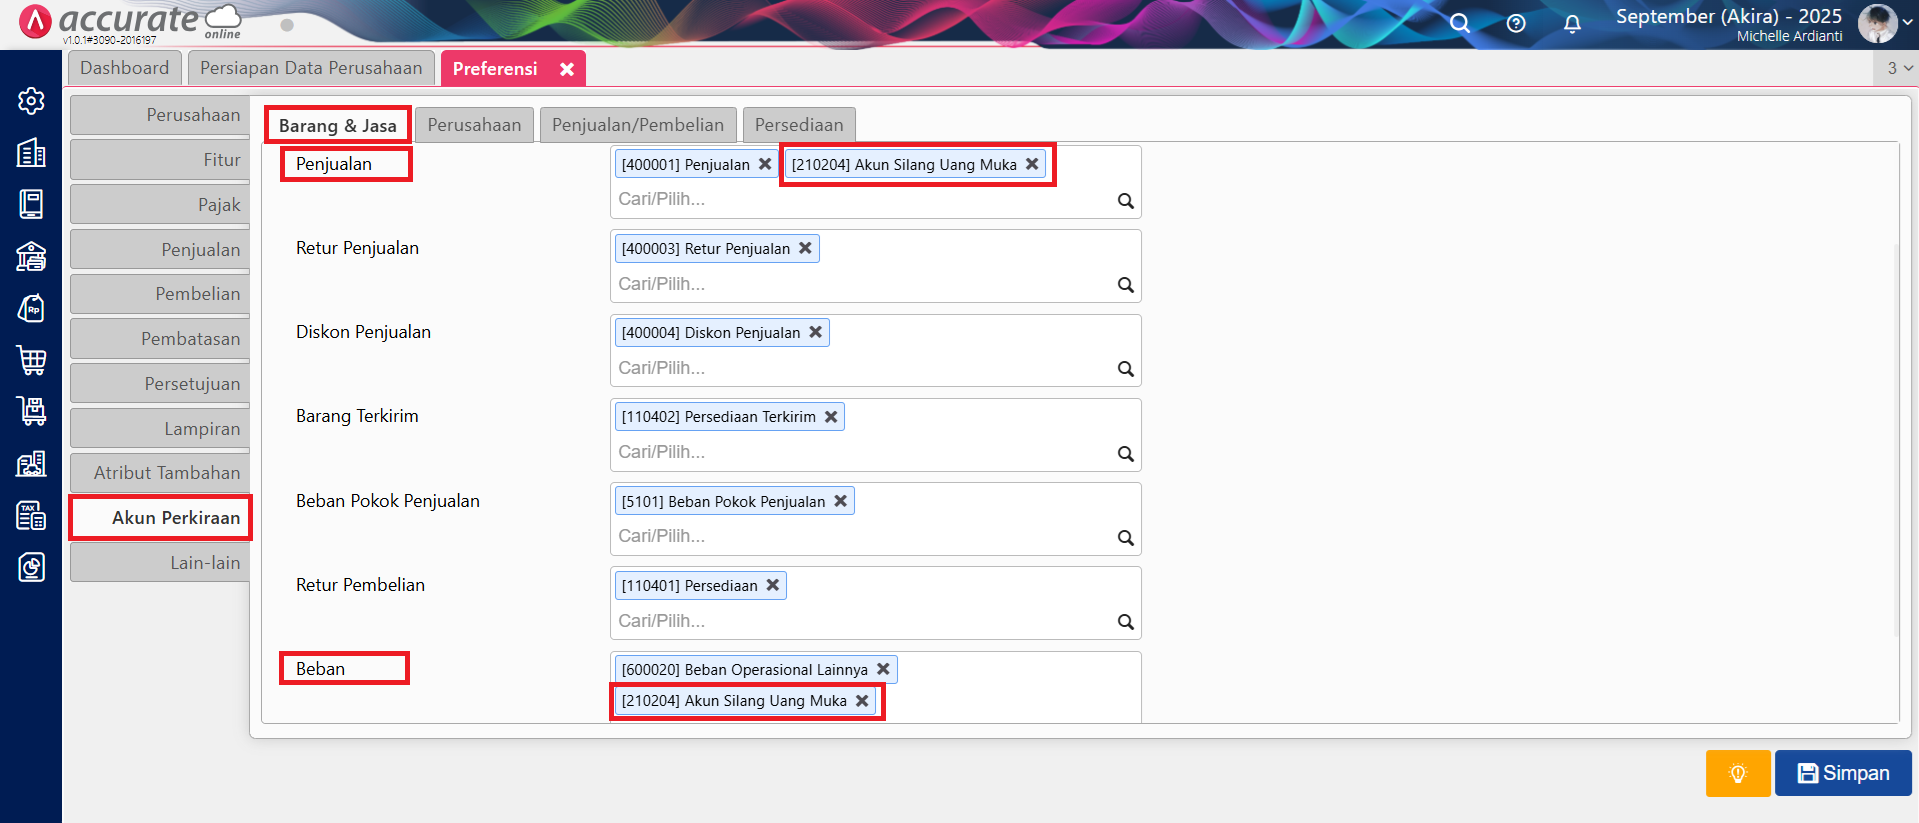
Task: Expand the user profile dropdown arrow
Action: click(x=1907, y=23)
